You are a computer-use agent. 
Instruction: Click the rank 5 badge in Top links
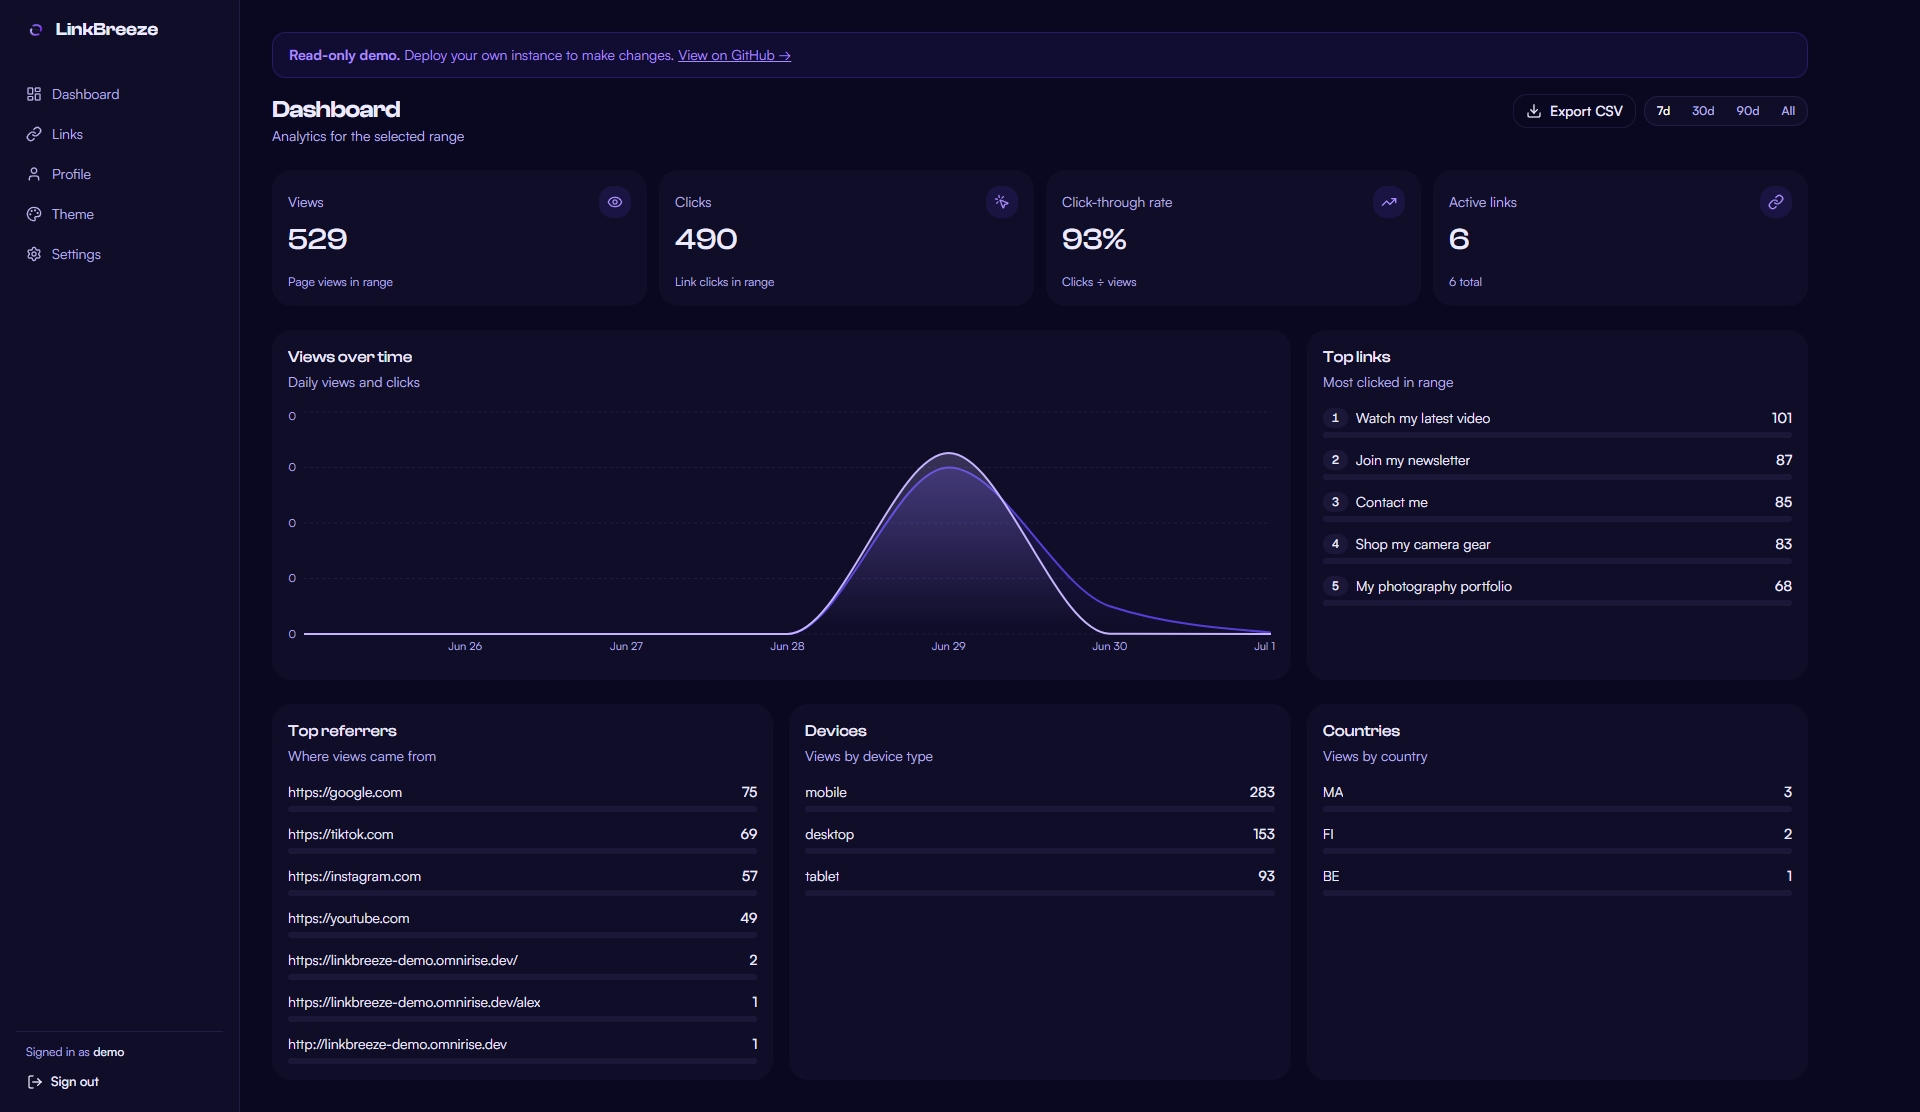click(x=1334, y=586)
